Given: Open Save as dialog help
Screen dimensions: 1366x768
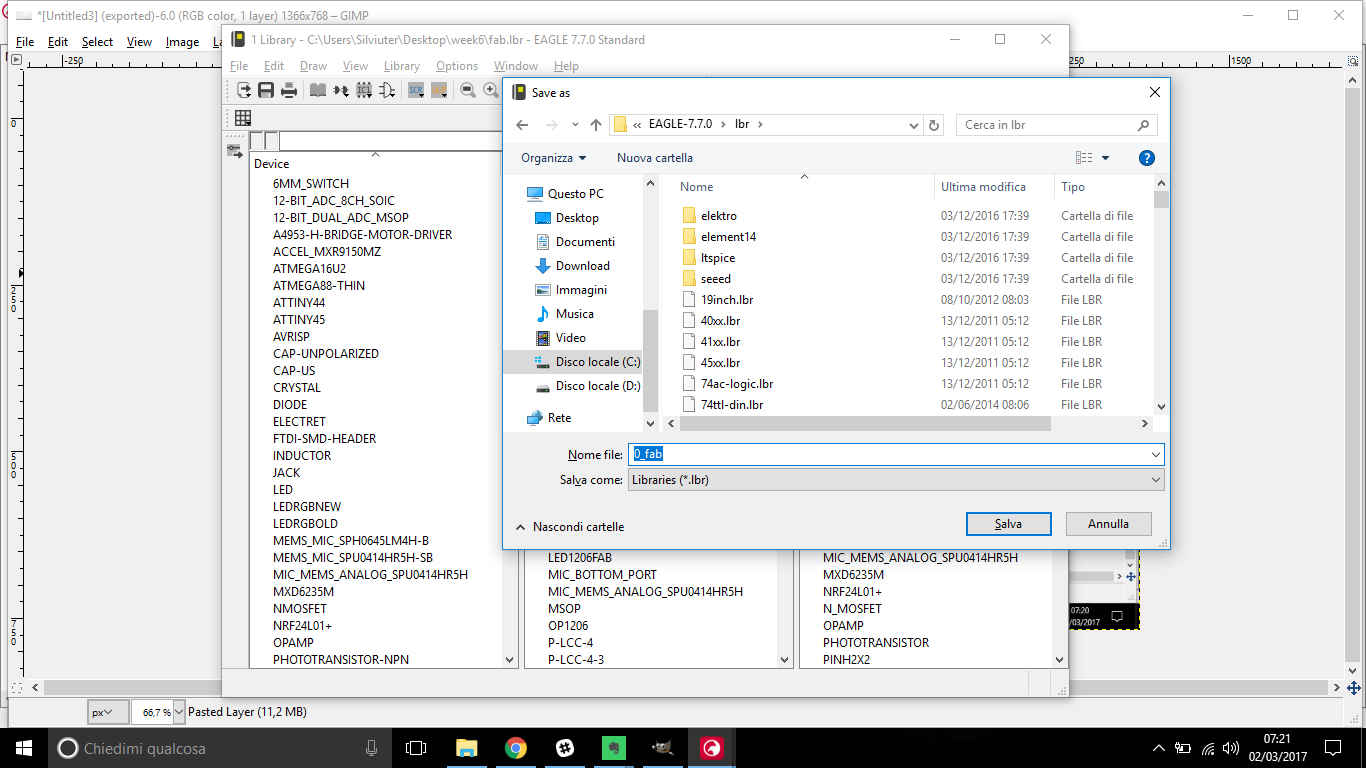Looking at the screenshot, I should (x=1147, y=158).
